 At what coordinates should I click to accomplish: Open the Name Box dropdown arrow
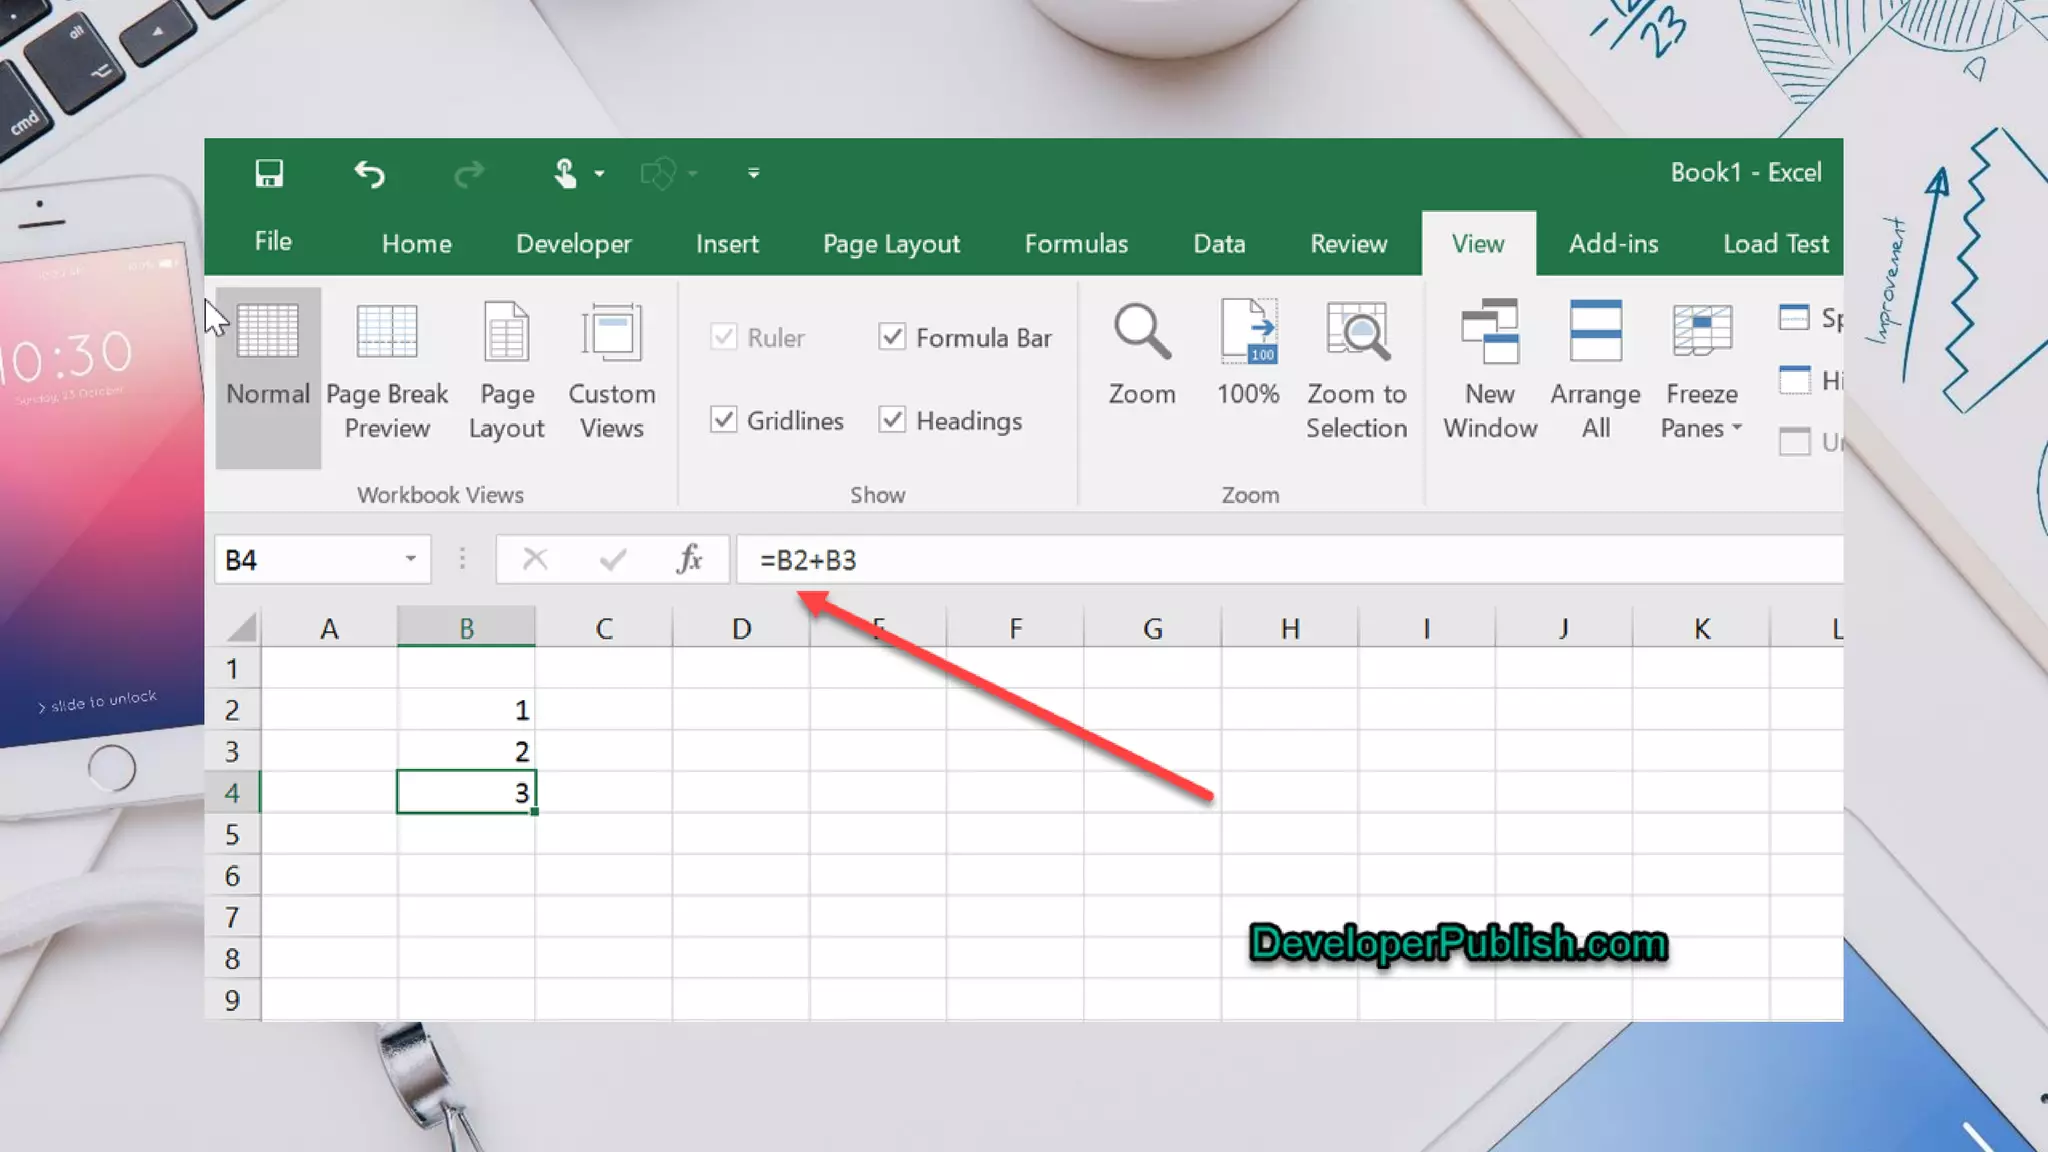coord(410,559)
